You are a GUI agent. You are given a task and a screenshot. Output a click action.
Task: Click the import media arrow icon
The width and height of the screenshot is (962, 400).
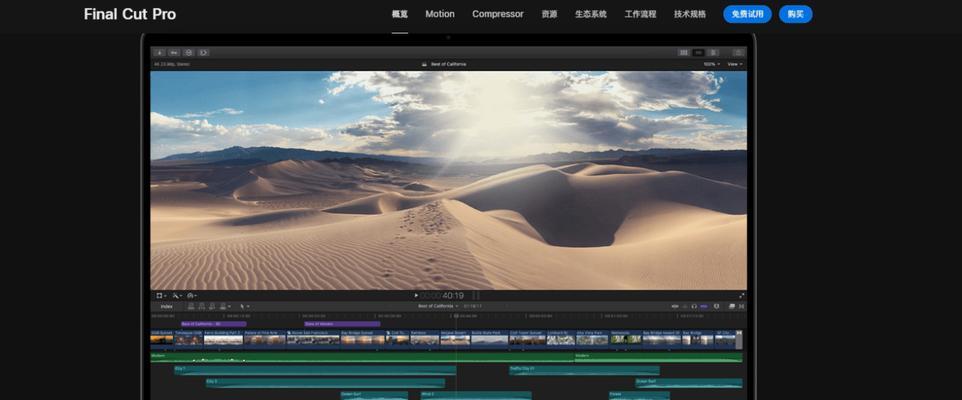point(159,53)
